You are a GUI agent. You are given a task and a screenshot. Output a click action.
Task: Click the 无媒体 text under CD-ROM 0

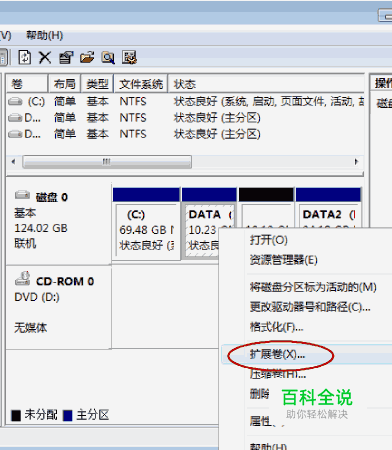tap(30, 328)
